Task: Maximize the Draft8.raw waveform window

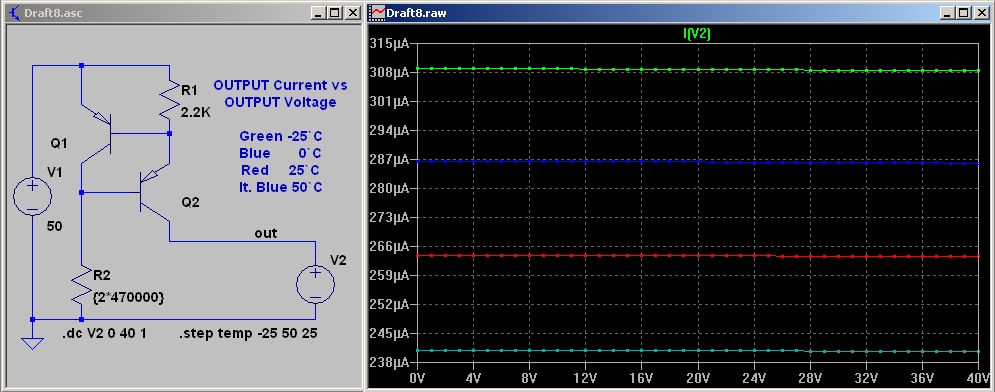Action: tap(964, 13)
